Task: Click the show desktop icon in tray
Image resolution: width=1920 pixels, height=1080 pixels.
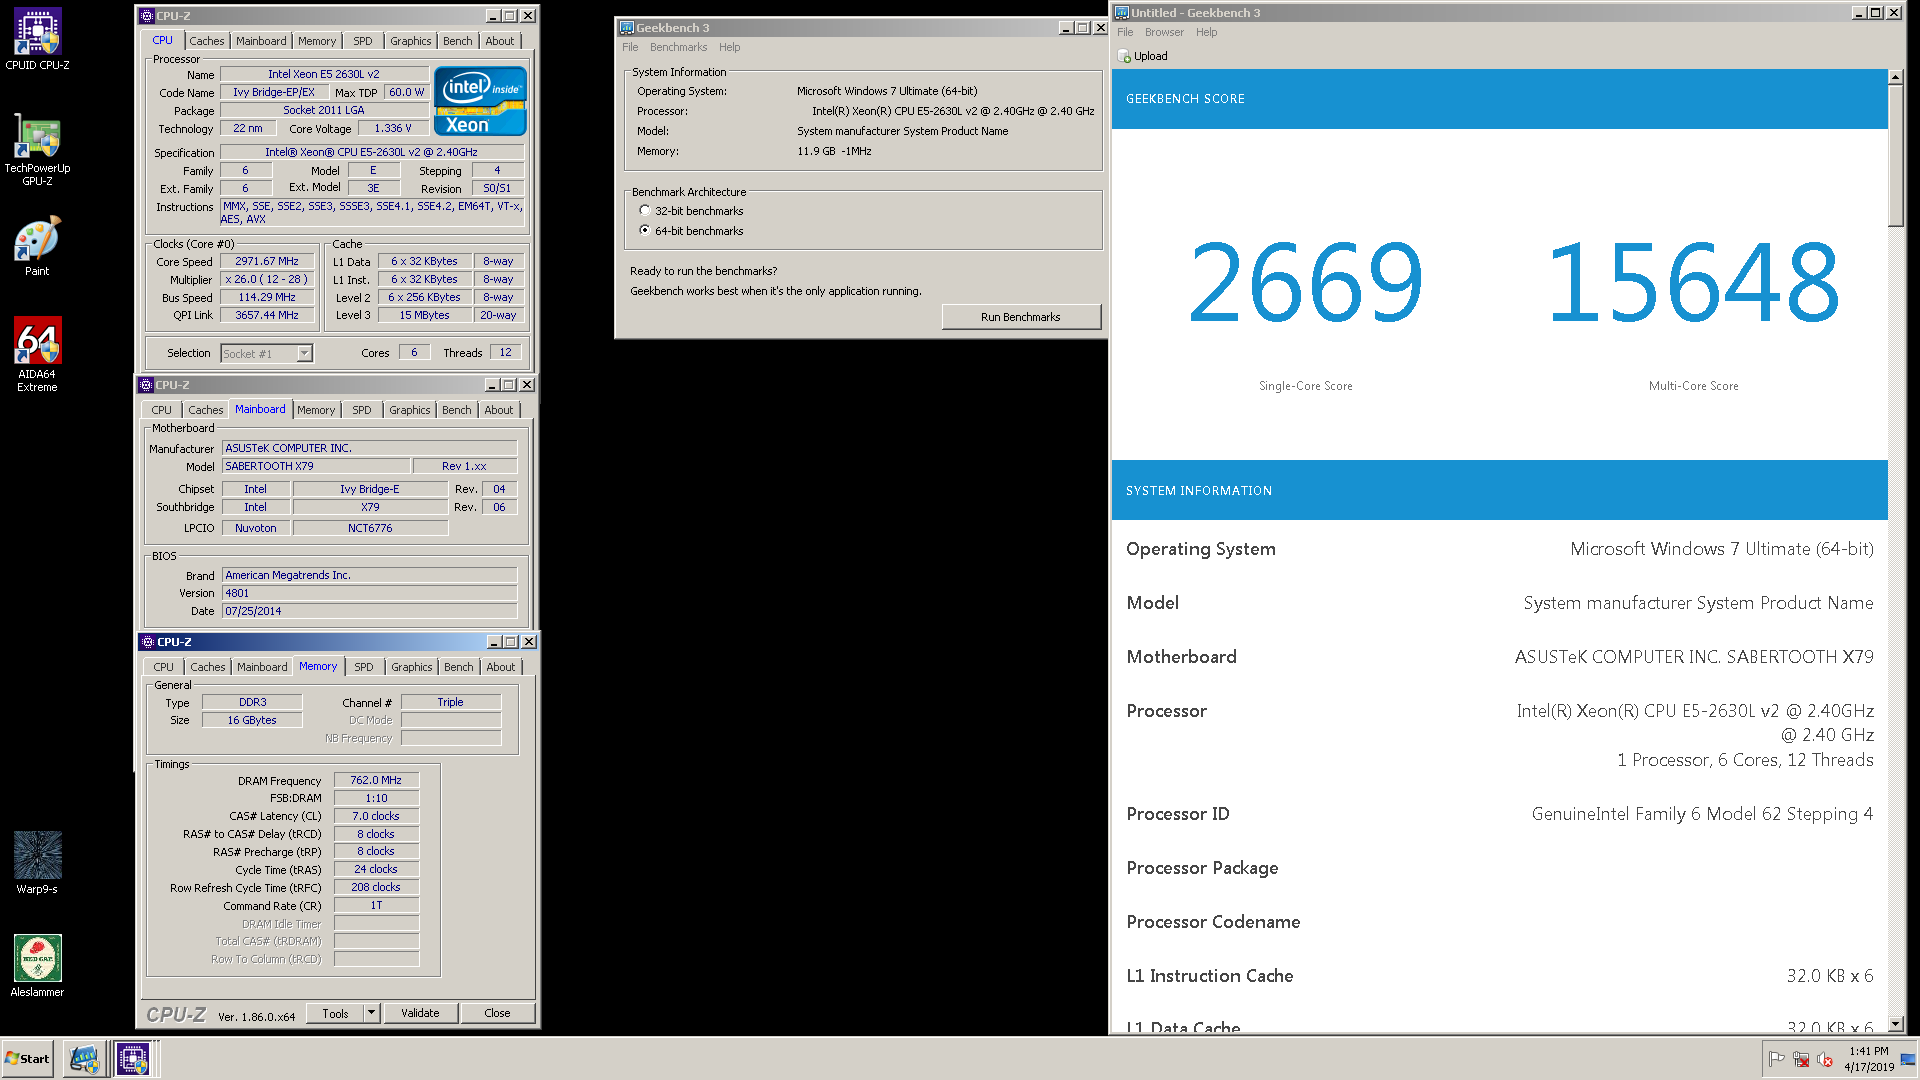Action: 1908,1059
